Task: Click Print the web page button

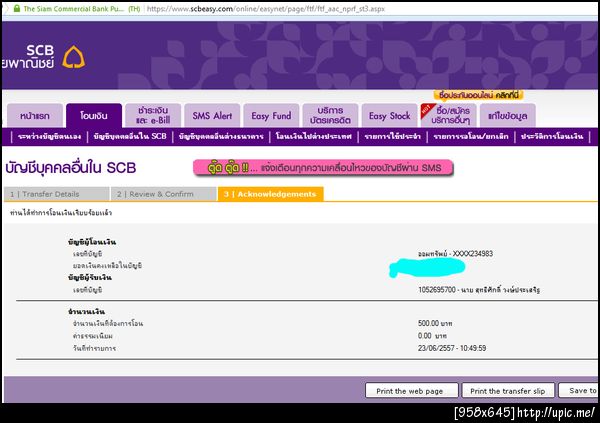Action: click(411, 391)
